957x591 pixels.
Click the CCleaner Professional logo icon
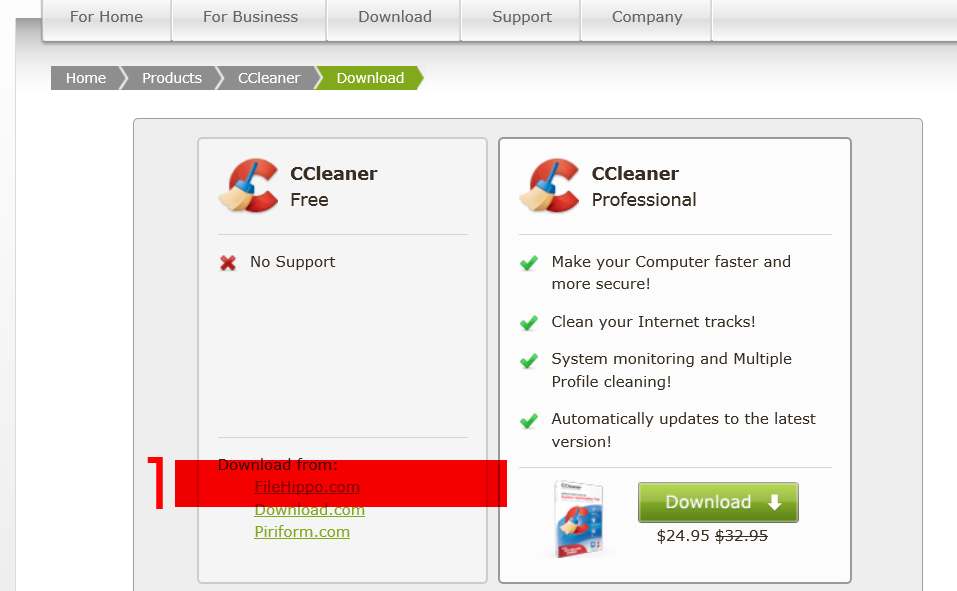coord(550,186)
